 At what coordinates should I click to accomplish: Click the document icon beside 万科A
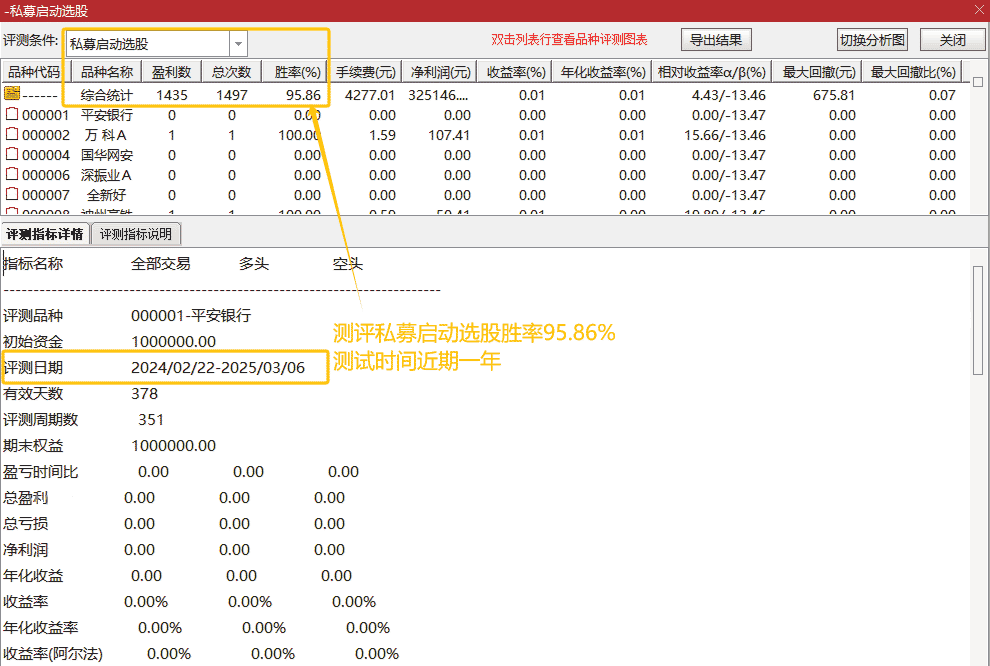(x=10, y=135)
